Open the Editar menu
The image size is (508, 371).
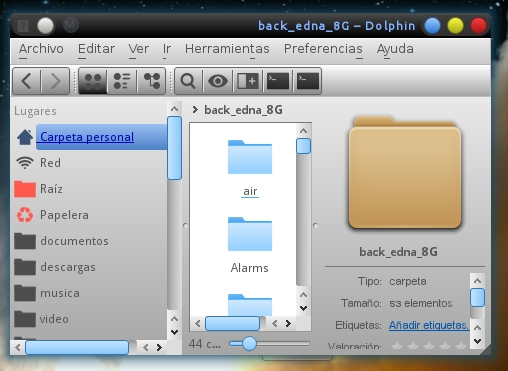[x=96, y=49]
